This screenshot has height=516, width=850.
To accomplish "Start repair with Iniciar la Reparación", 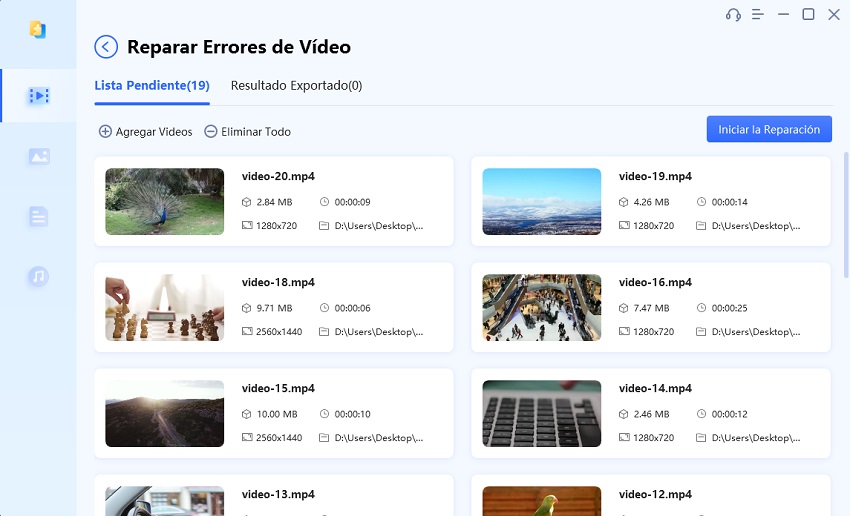I will (769, 129).
